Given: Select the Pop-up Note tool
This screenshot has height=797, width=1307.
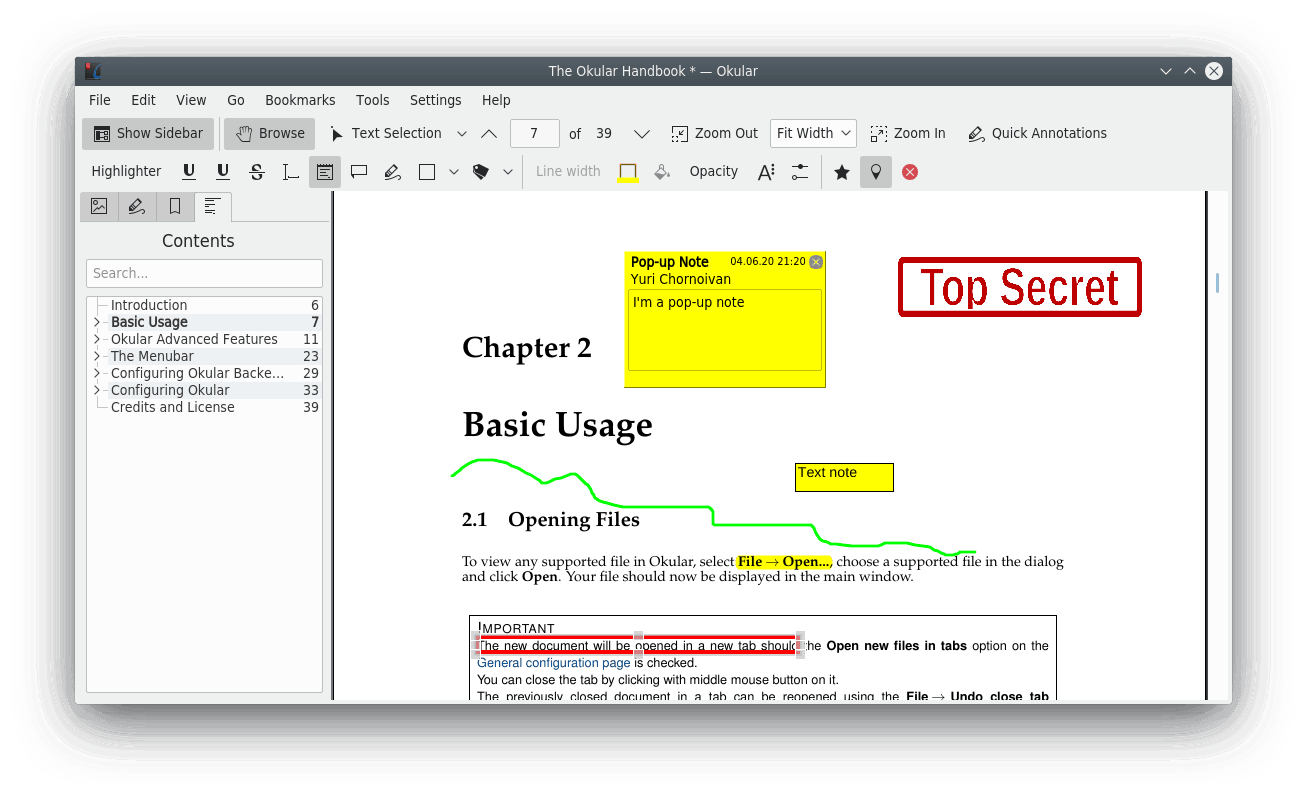Looking at the screenshot, I should click(359, 172).
